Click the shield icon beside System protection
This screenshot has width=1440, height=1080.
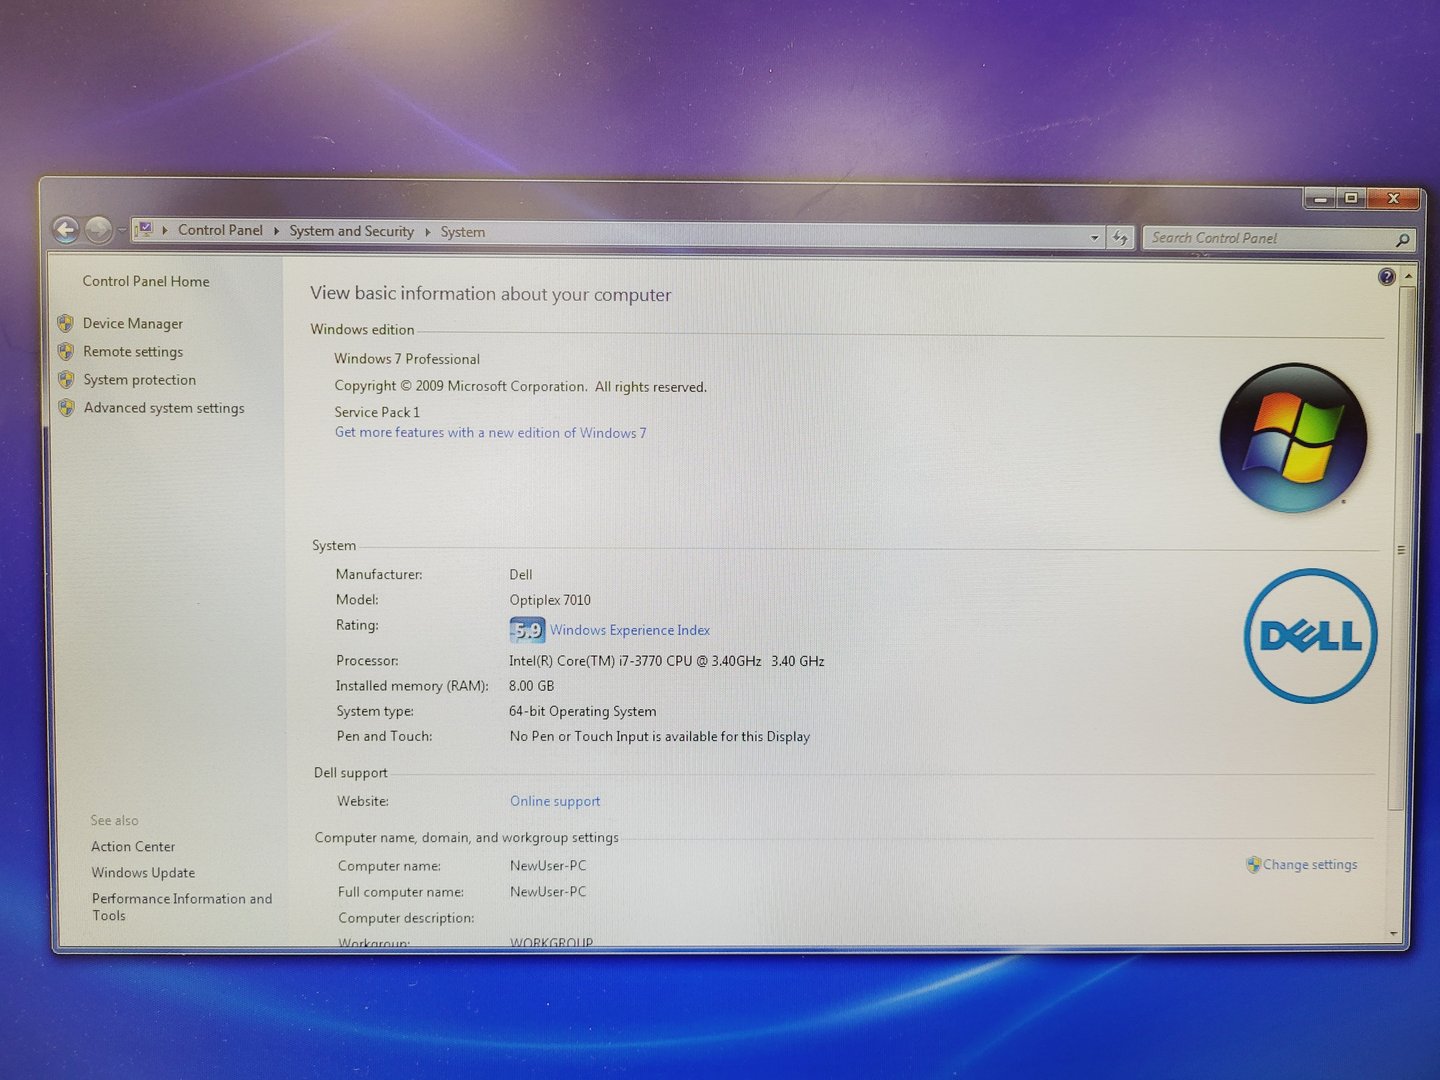tap(66, 379)
